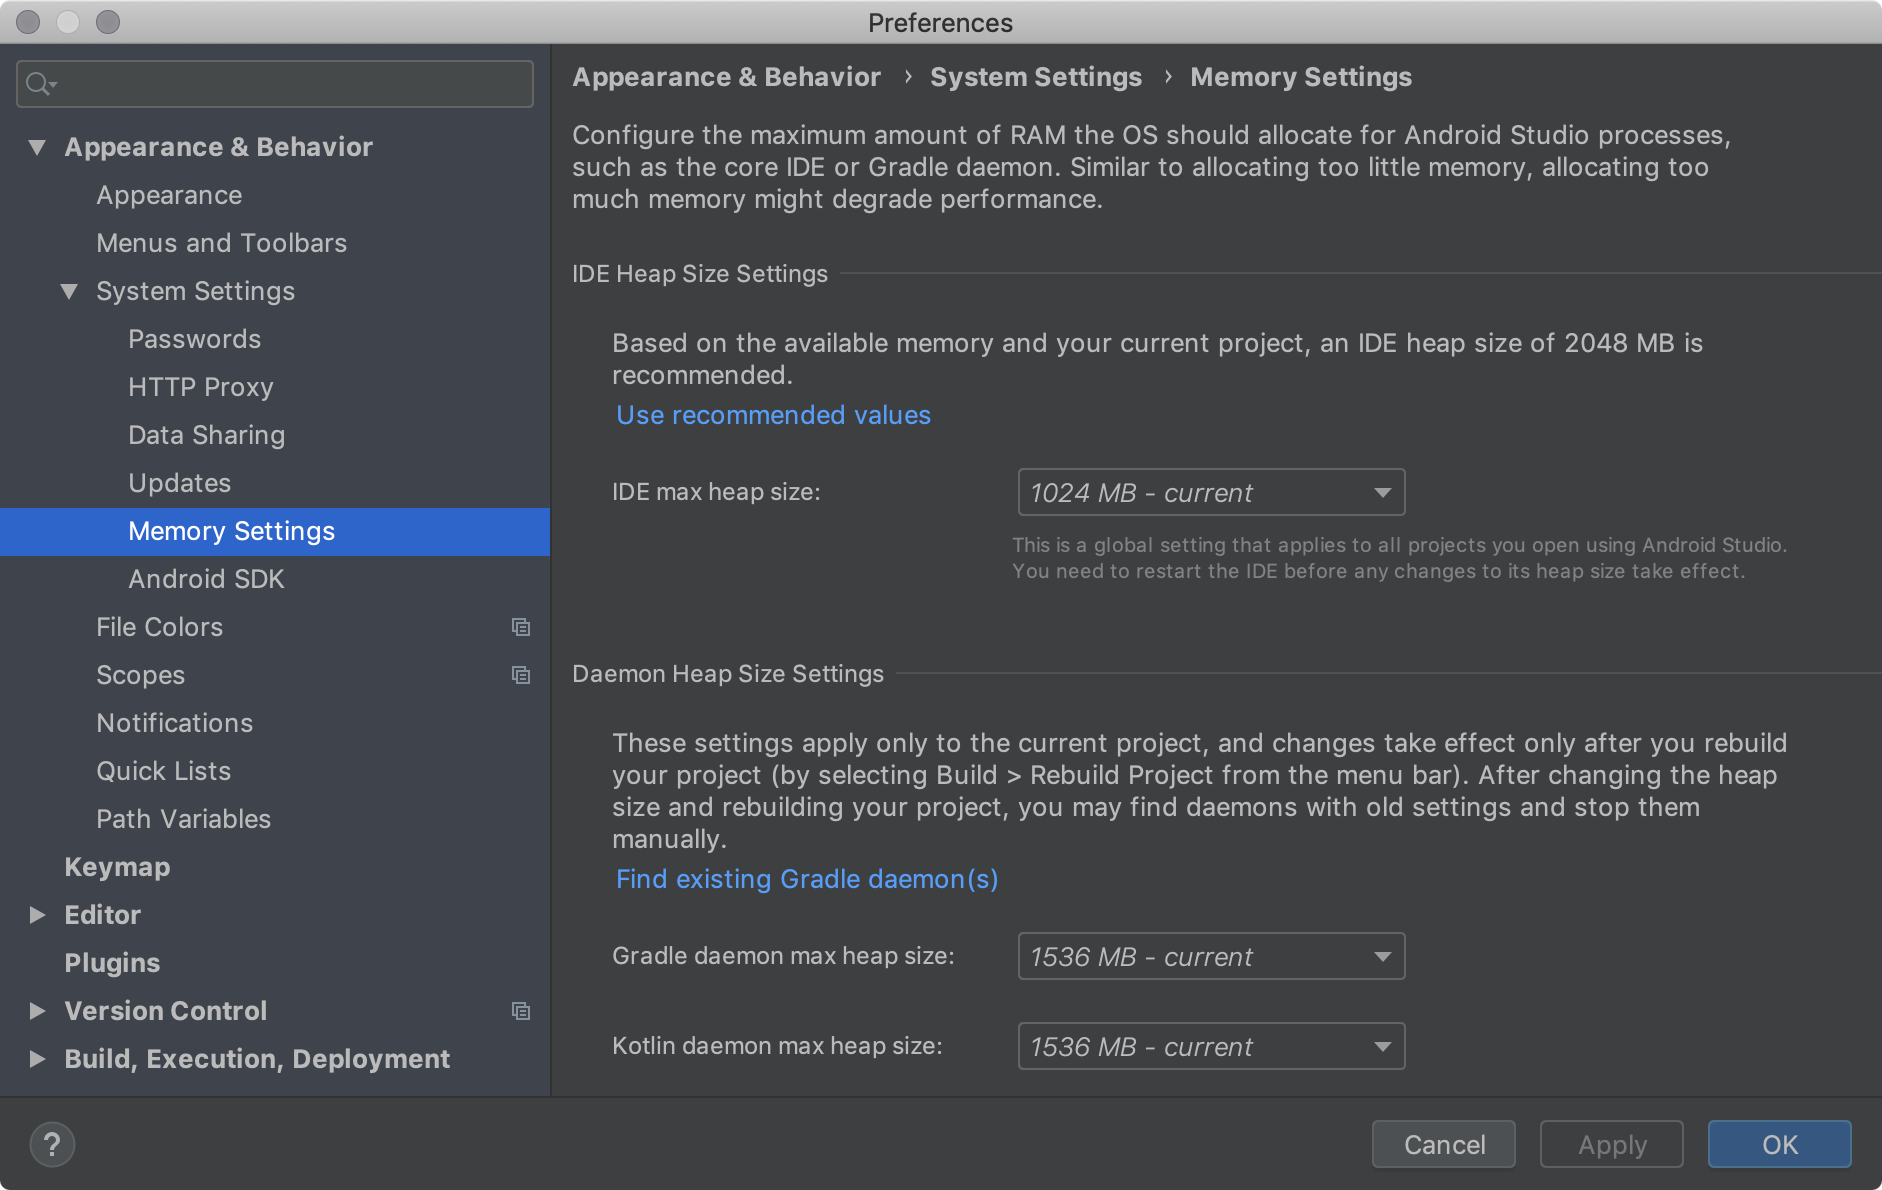Click the Use recommended values link

point(772,414)
